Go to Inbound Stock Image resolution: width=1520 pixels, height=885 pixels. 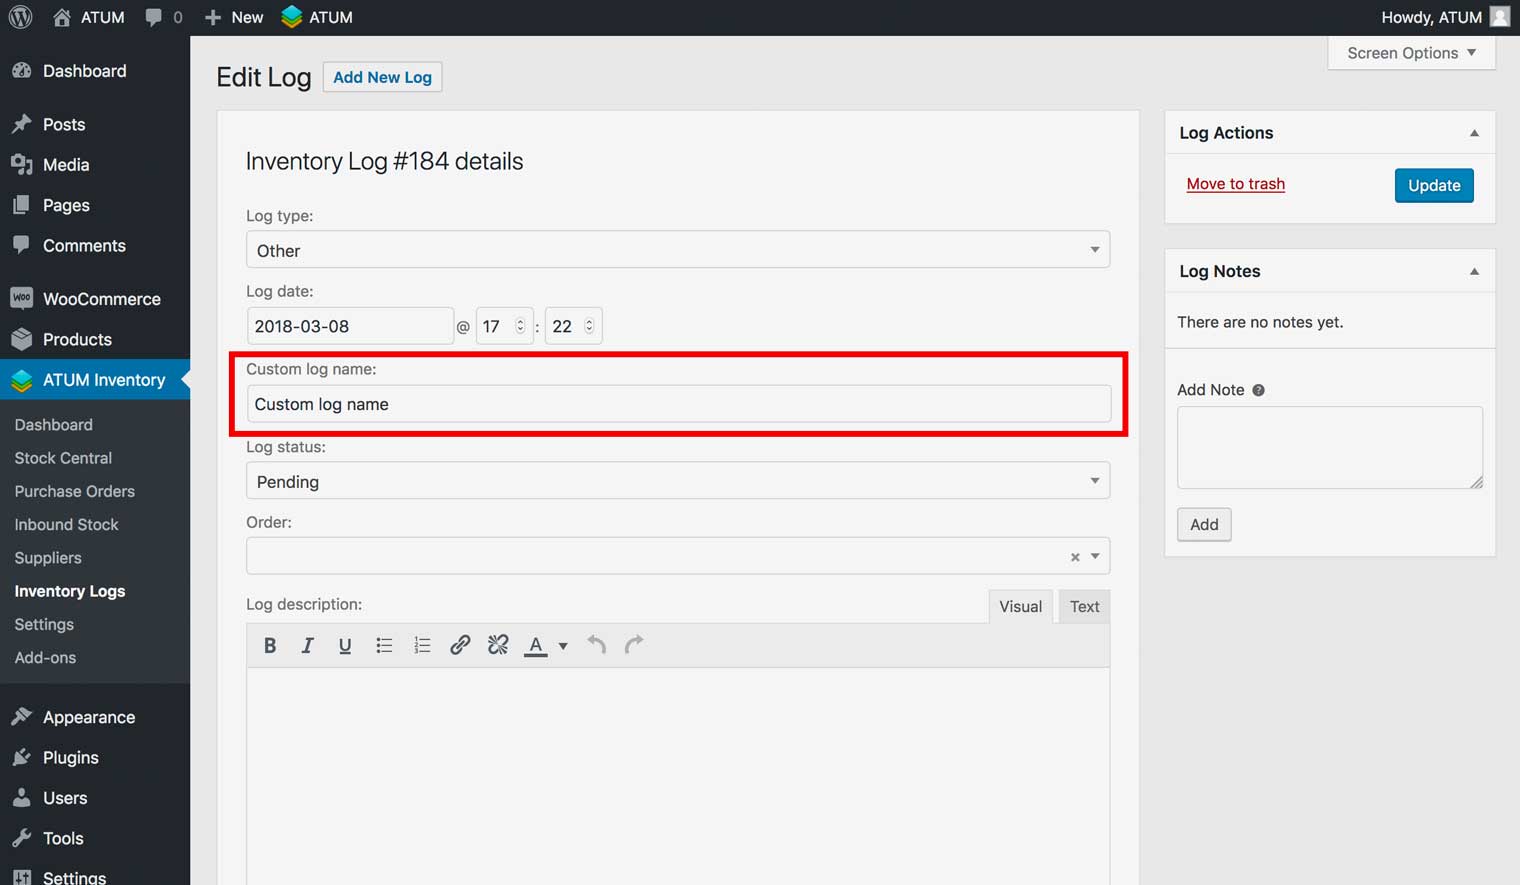pyautogui.click(x=66, y=524)
